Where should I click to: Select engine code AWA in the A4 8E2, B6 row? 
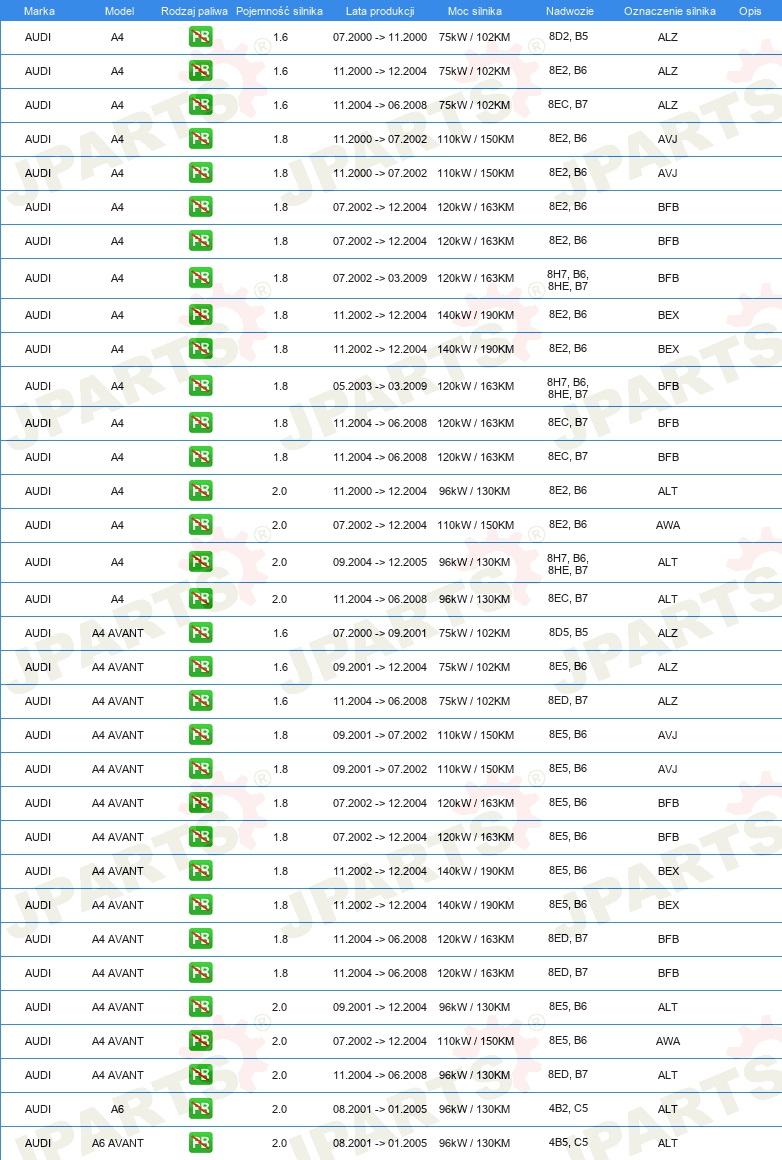(668, 525)
